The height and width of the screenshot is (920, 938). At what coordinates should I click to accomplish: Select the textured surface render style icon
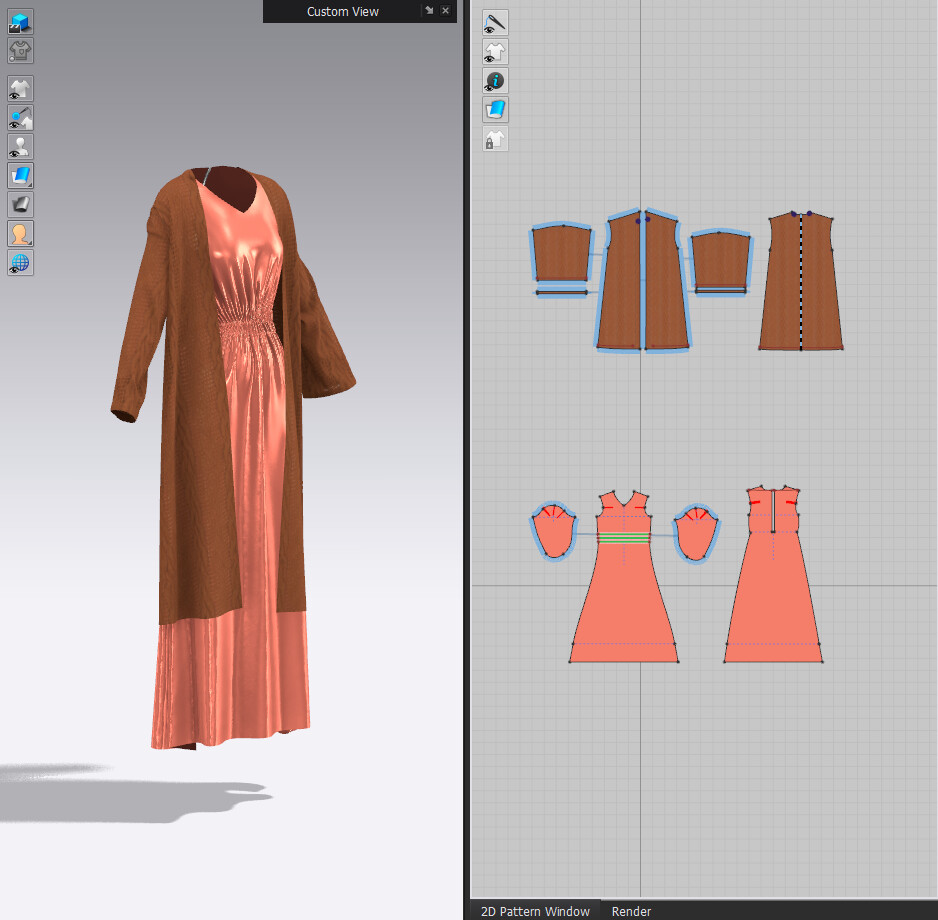click(x=20, y=175)
